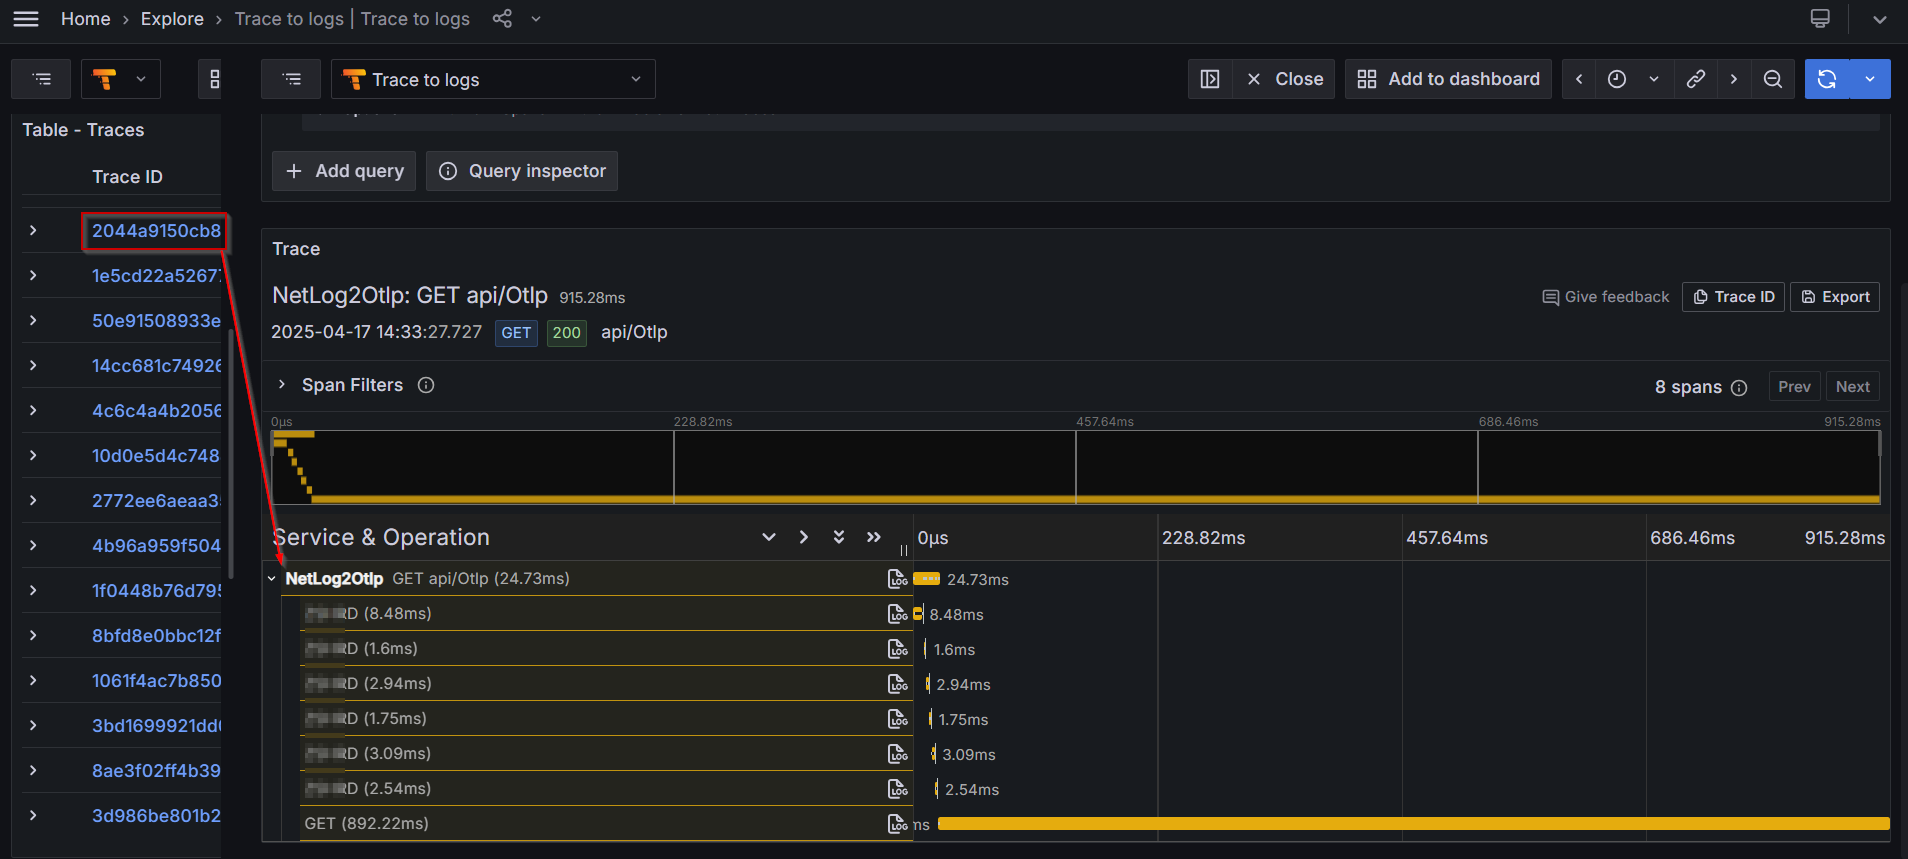Go to Next span match
The height and width of the screenshot is (859, 1908).
point(1853,387)
